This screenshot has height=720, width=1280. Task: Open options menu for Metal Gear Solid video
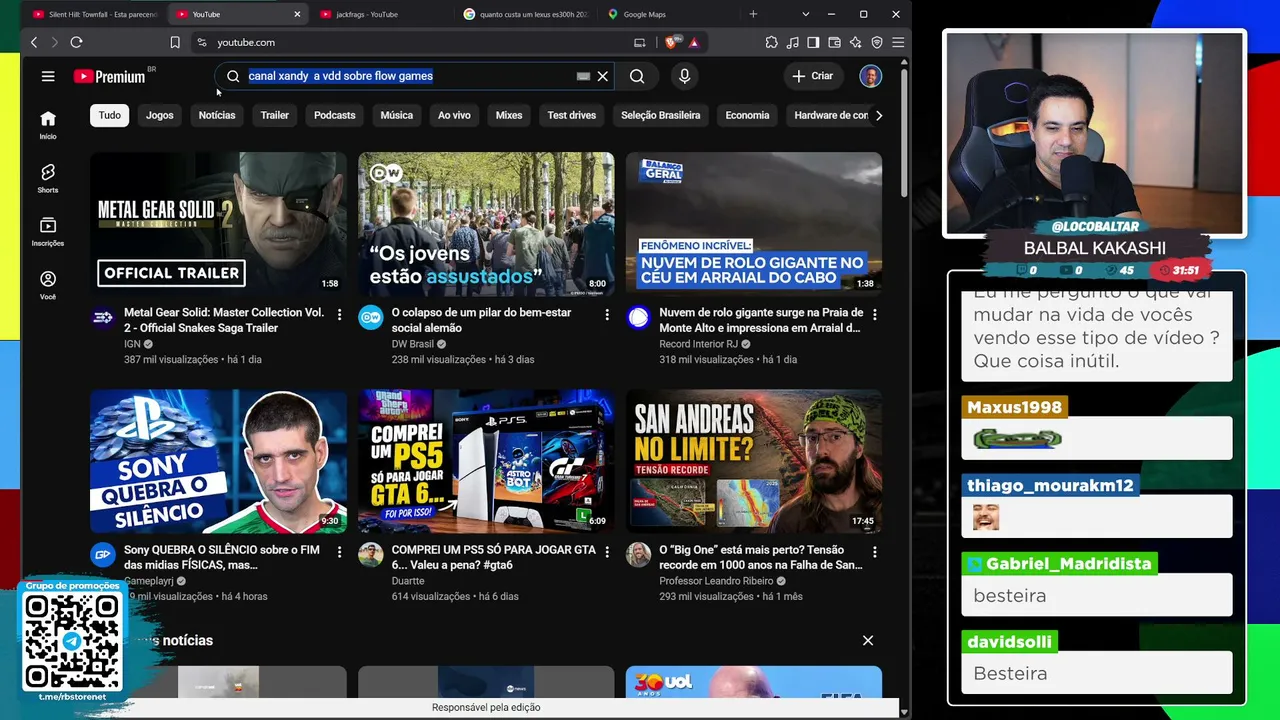click(x=339, y=314)
